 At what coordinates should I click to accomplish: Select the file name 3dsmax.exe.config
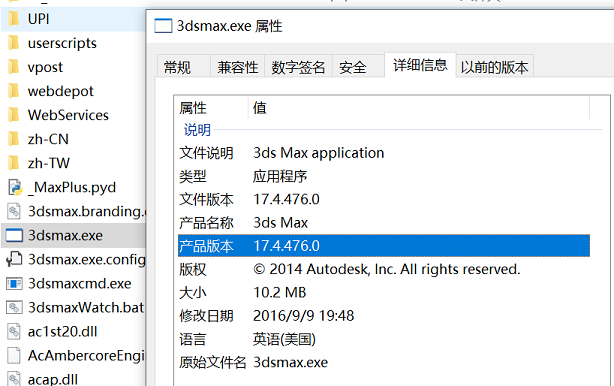pos(87,260)
